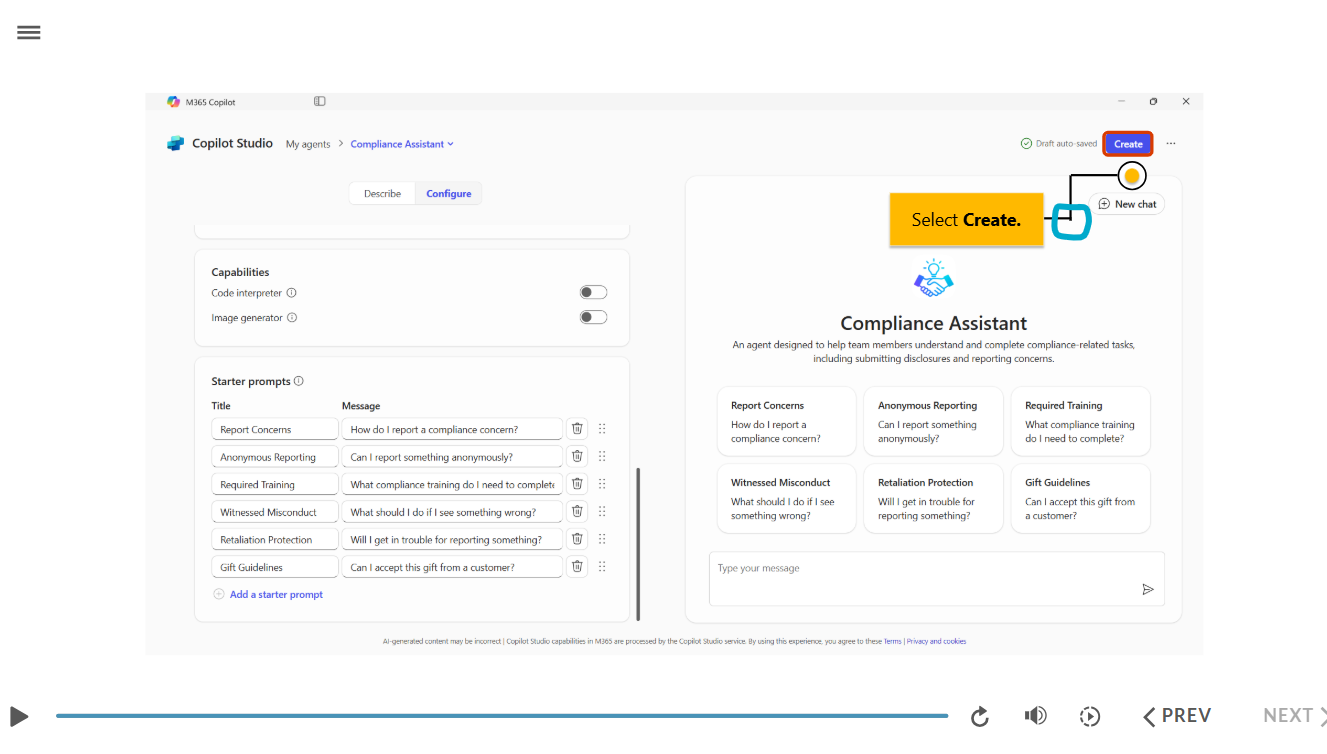Click the Required Training title field
Image resolution: width=1327 pixels, height=754 pixels.
(x=275, y=484)
